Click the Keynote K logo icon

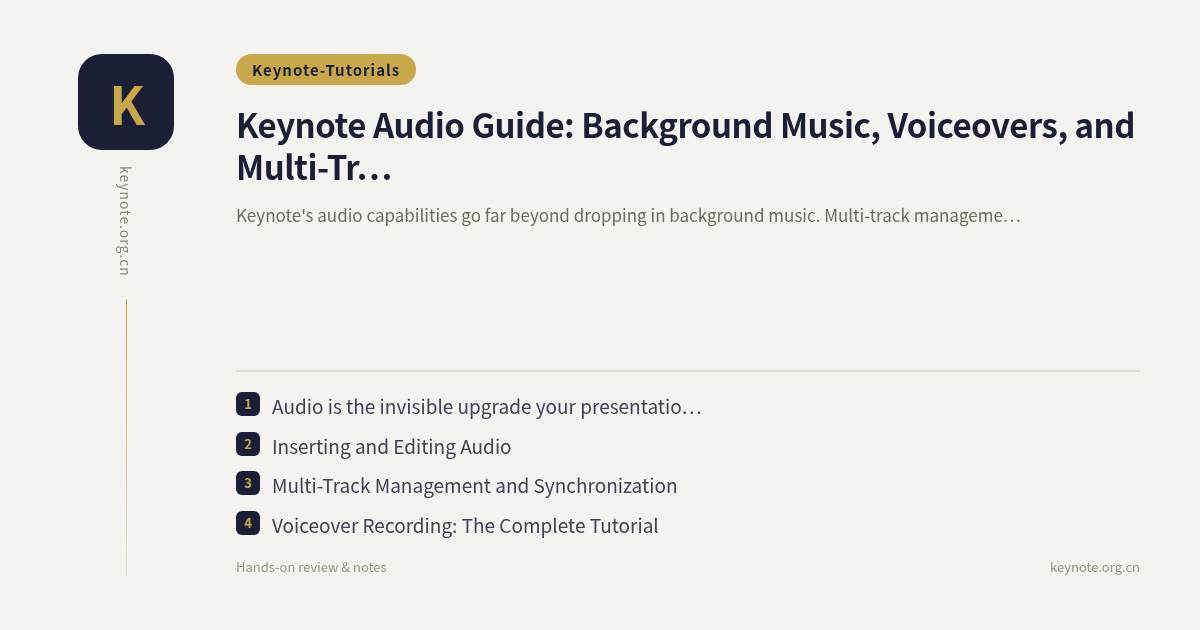coord(126,102)
